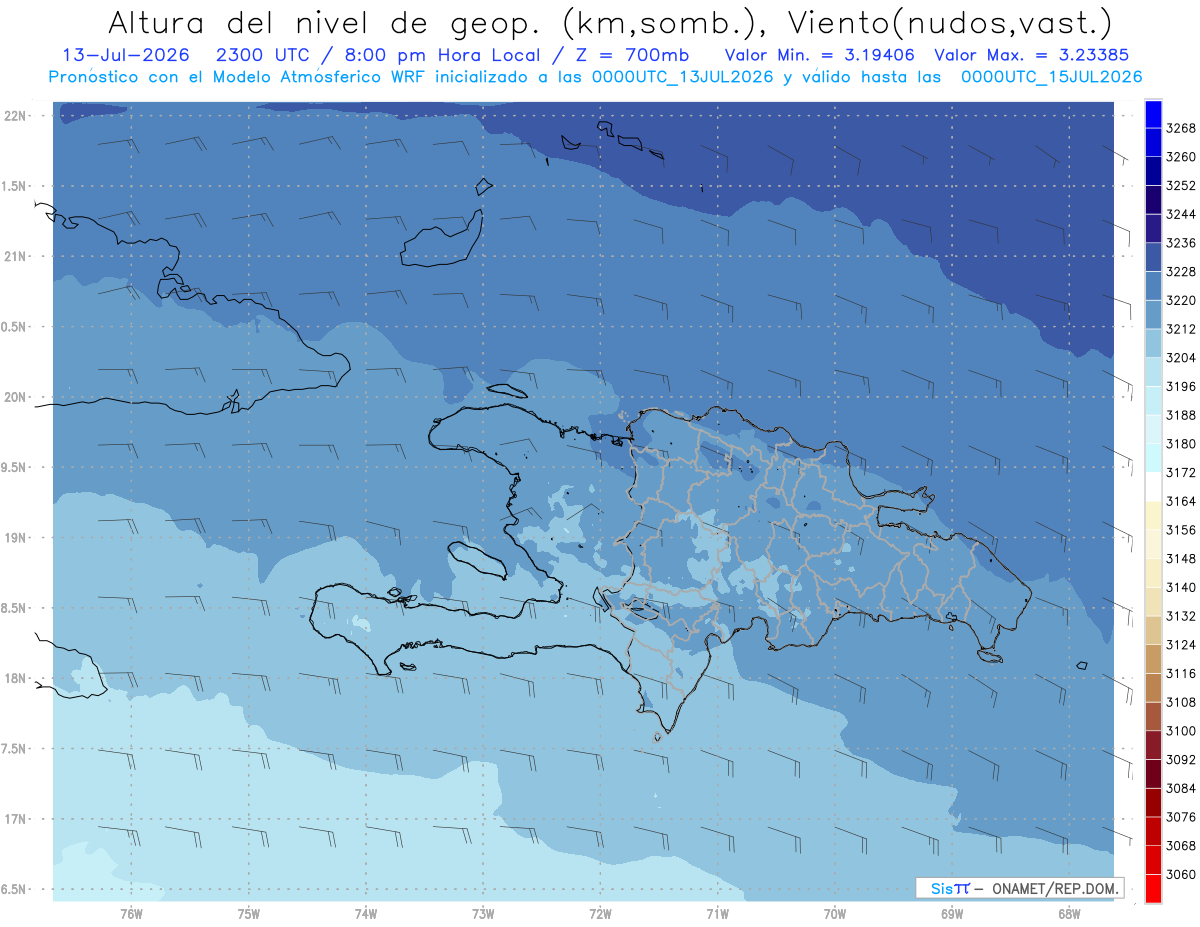Click the colorbar value '3108'
The image size is (1200, 927).
1181,703
